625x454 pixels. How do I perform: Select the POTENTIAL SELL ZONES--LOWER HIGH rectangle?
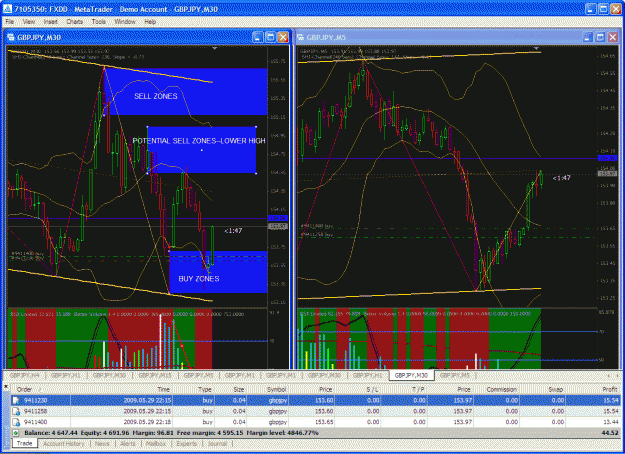[202, 150]
